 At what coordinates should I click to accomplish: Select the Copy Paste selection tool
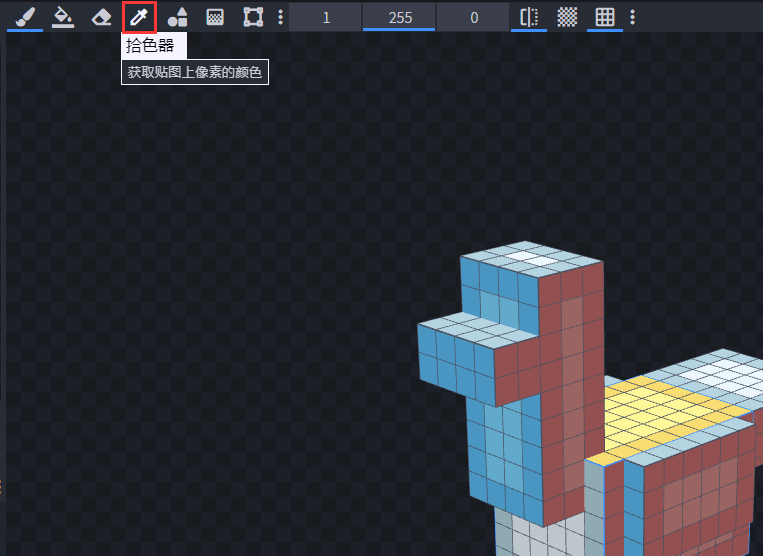(253, 18)
